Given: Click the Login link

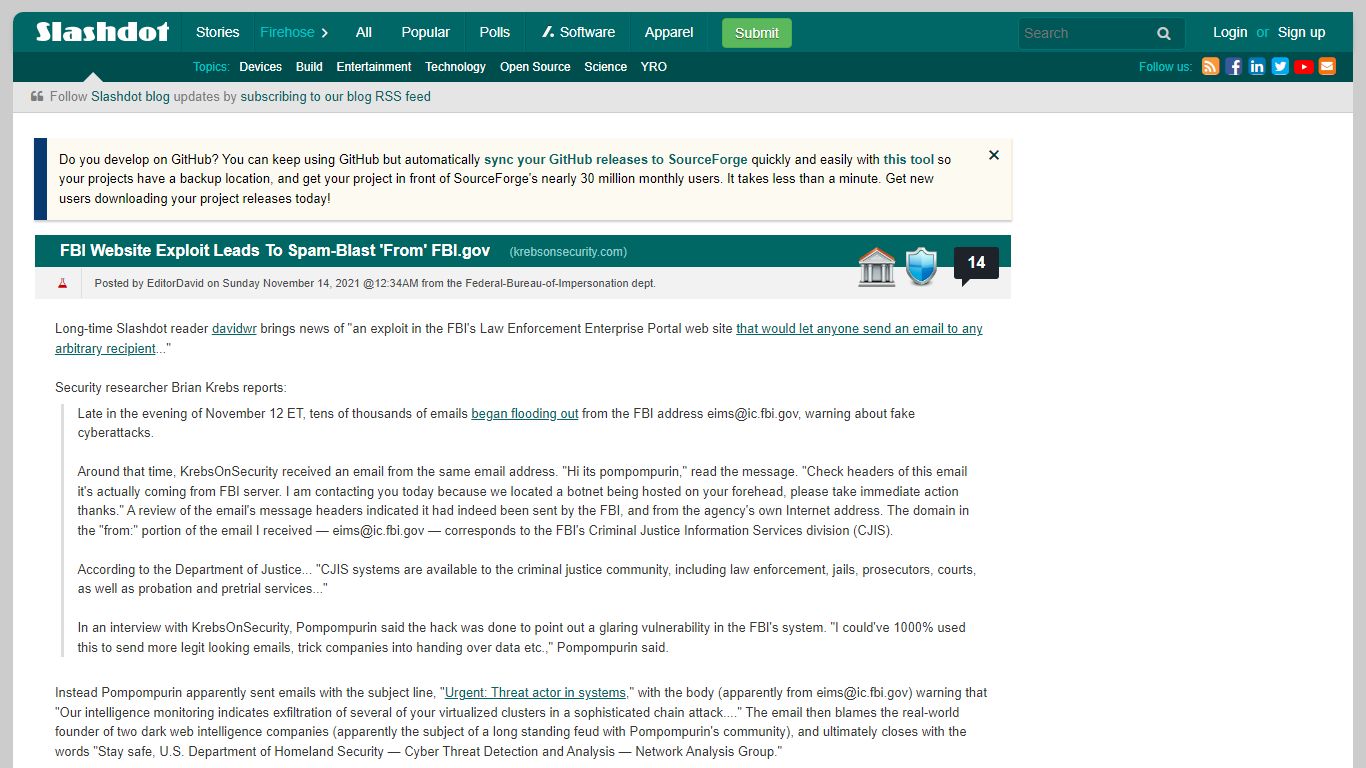Looking at the screenshot, I should 1230,32.
